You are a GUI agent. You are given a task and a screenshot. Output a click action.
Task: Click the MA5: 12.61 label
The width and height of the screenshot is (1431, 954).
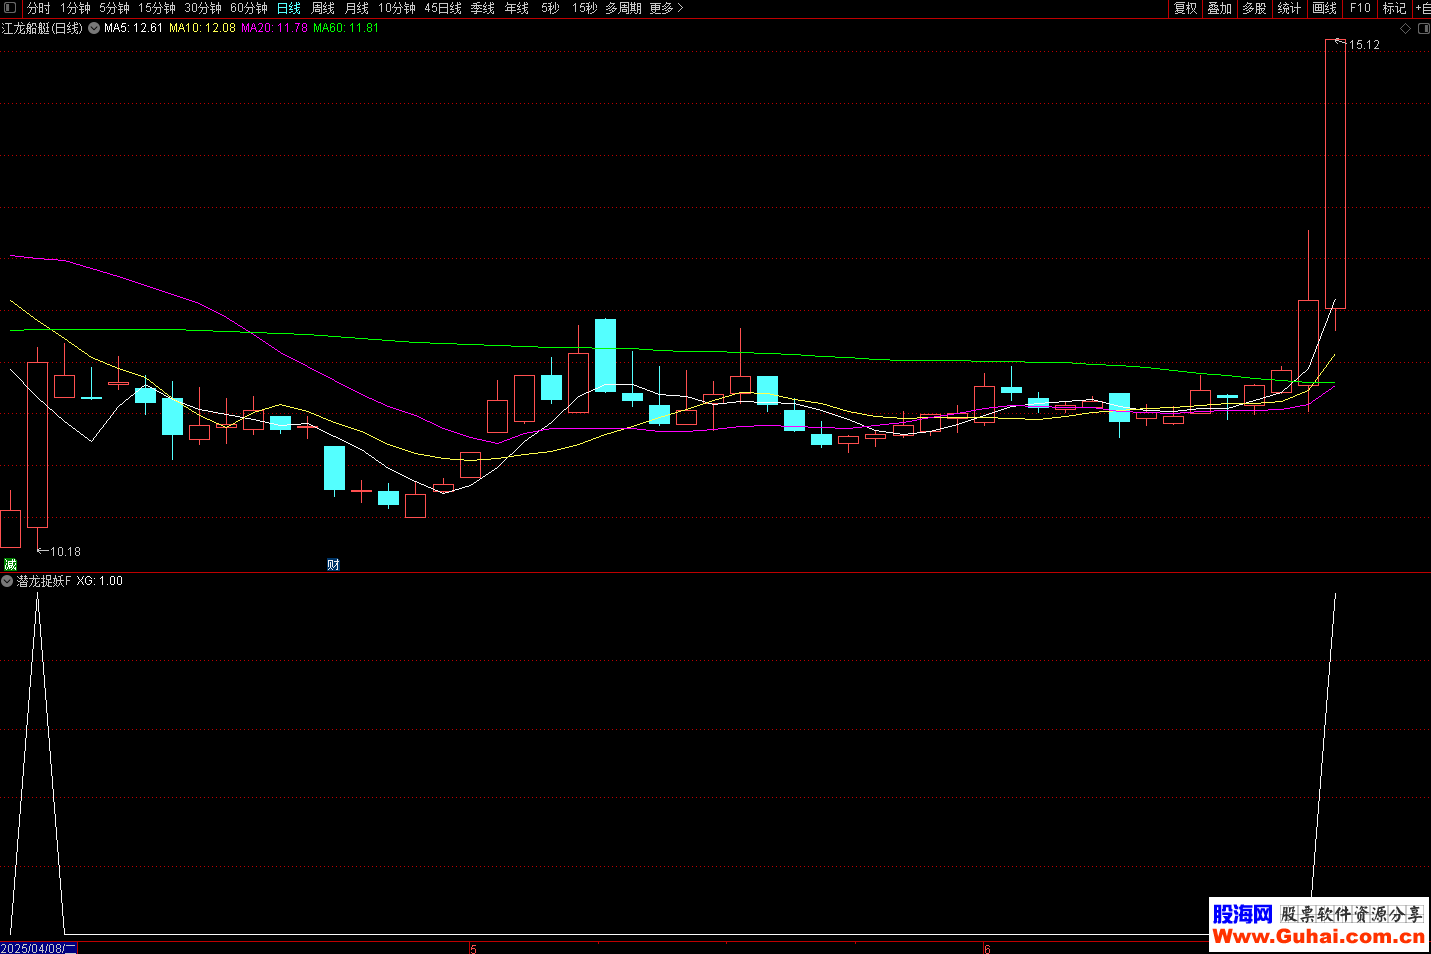(x=133, y=28)
